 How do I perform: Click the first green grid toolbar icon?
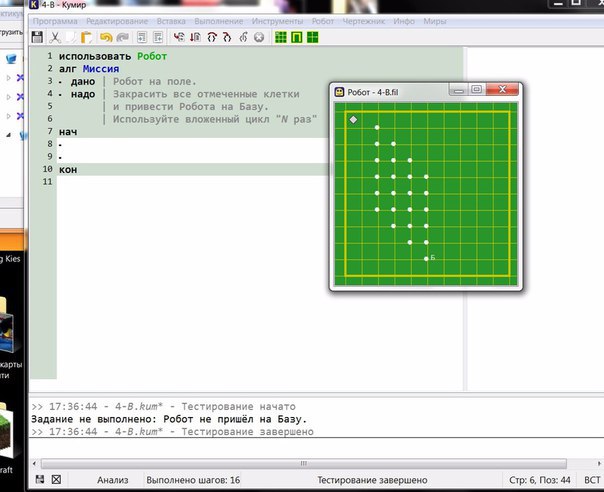pyautogui.click(x=280, y=38)
